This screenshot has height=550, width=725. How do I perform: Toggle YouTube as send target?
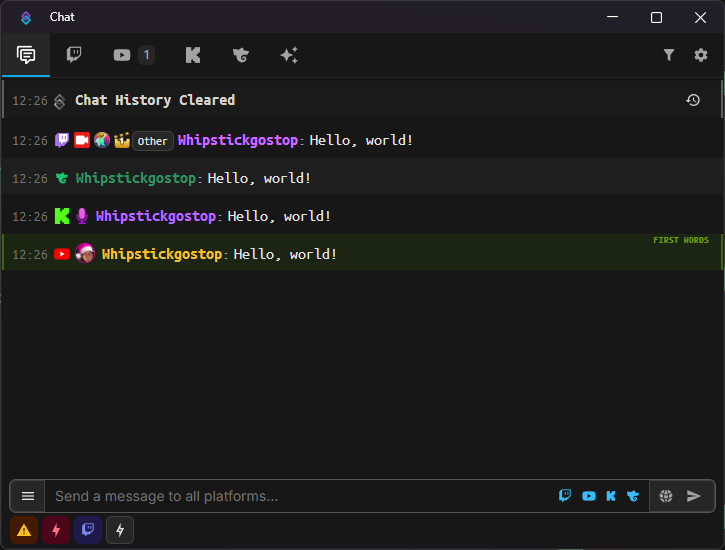pyautogui.click(x=589, y=496)
